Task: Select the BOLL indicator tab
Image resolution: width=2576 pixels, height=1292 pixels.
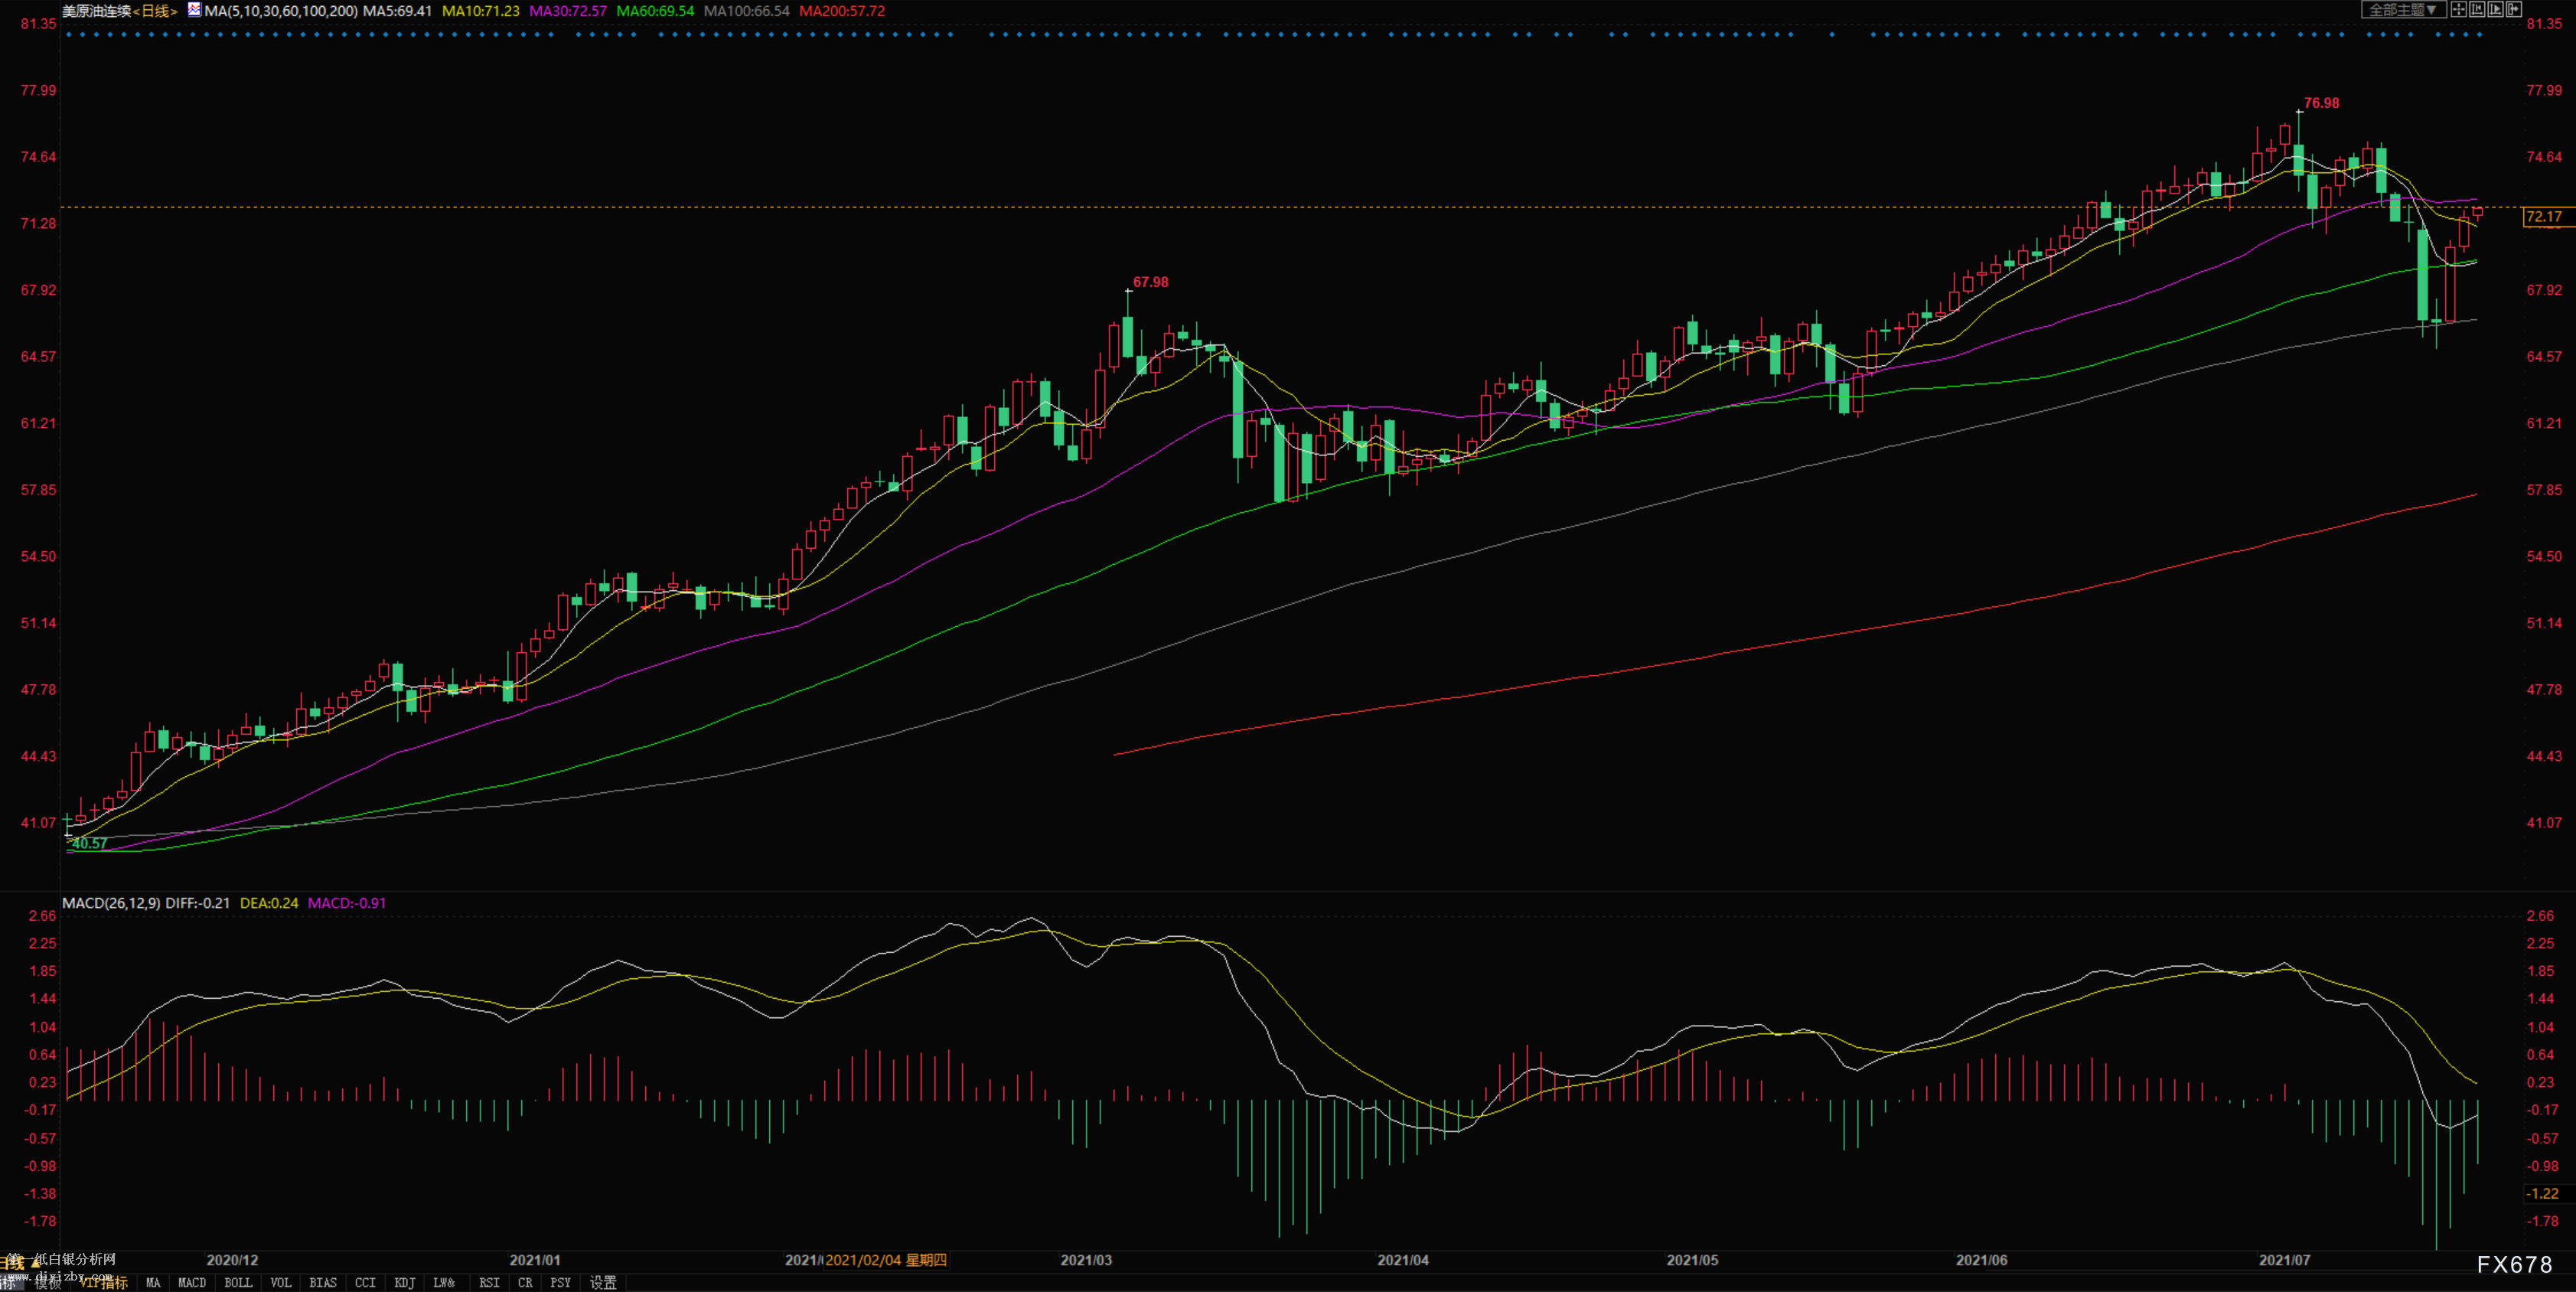Action: [x=238, y=1282]
